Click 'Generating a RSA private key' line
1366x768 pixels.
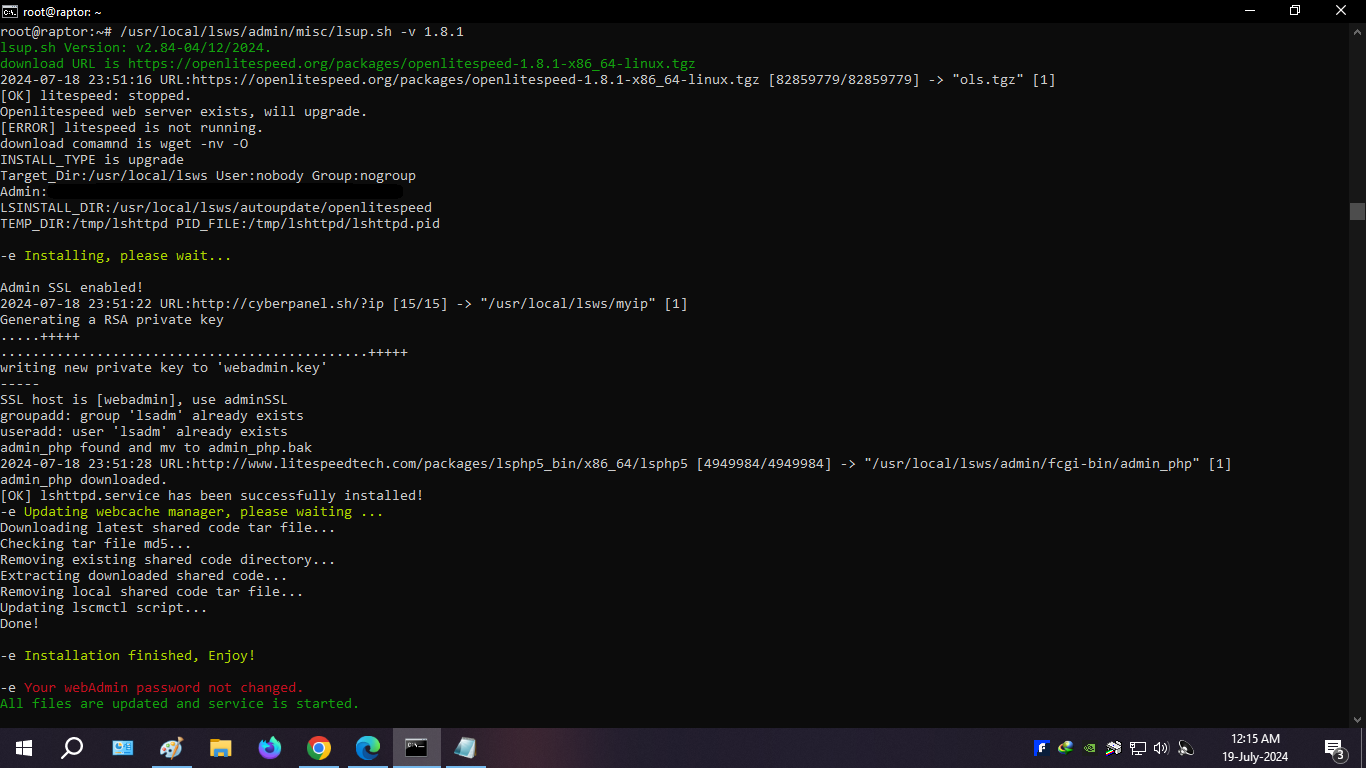pyautogui.click(x=112, y=320)
